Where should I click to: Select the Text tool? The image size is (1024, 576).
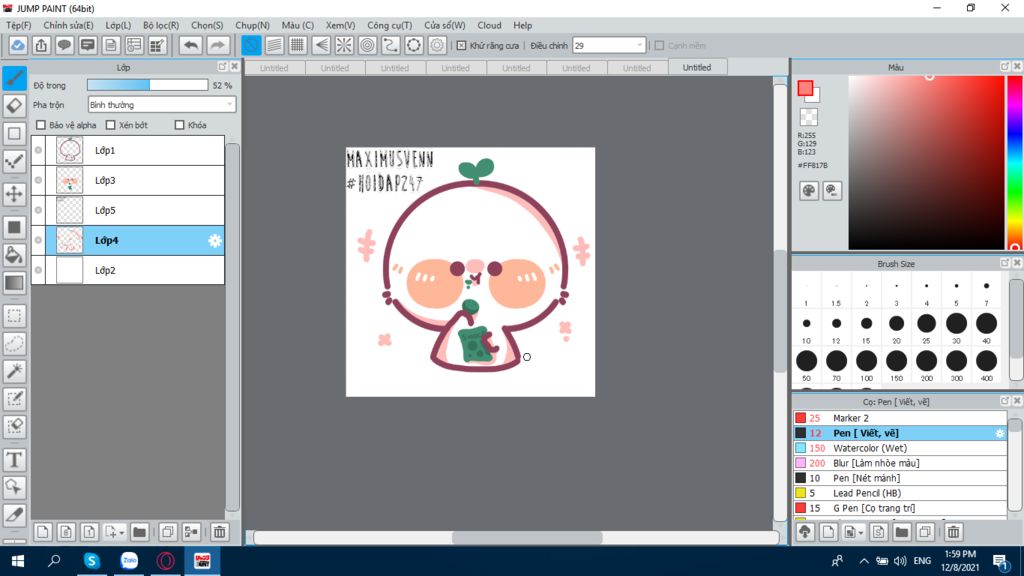(14, 460)
